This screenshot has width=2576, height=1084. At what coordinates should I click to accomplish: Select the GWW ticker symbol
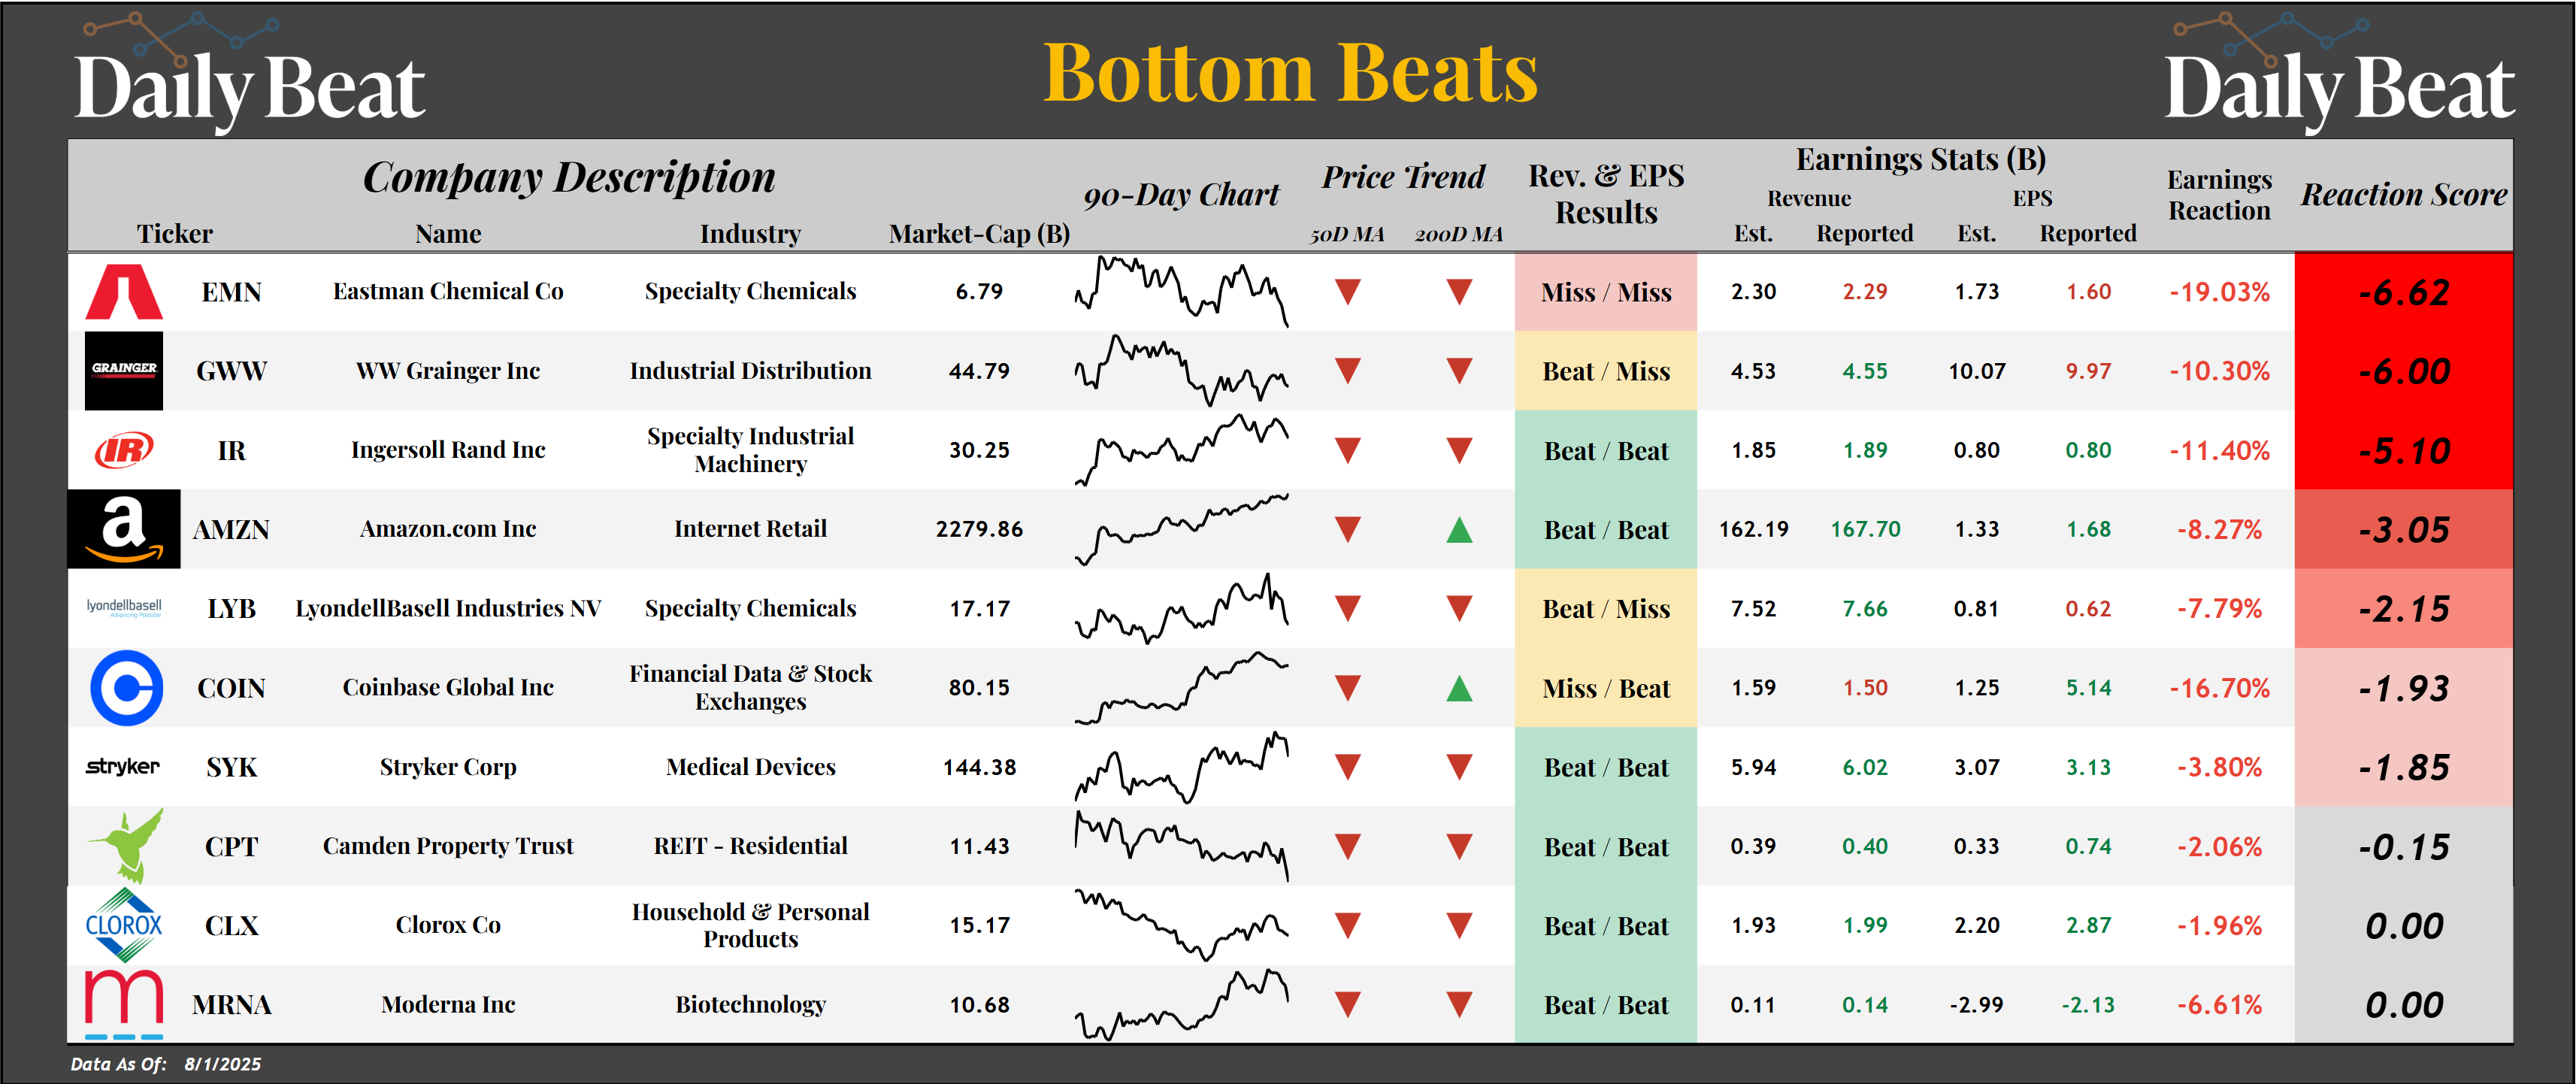(x=231, y=371)
